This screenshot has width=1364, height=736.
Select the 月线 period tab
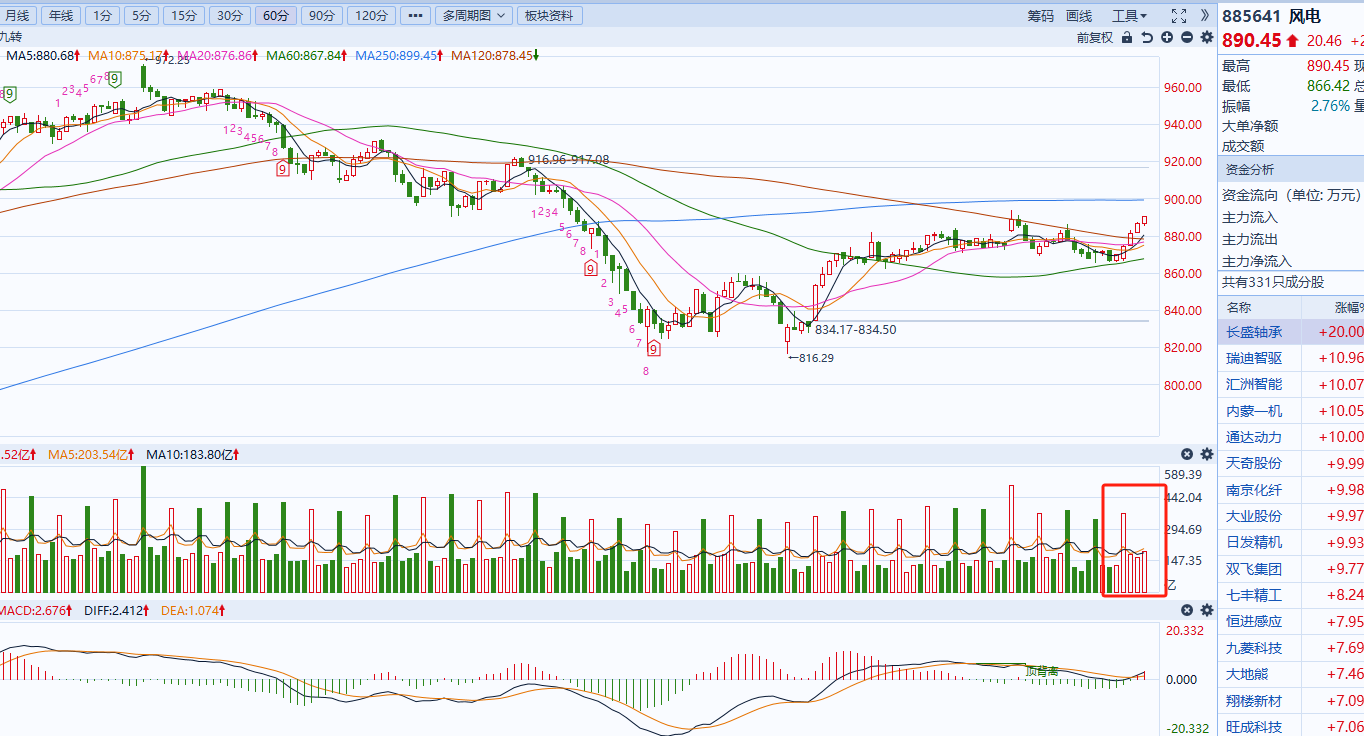(18, 16)
